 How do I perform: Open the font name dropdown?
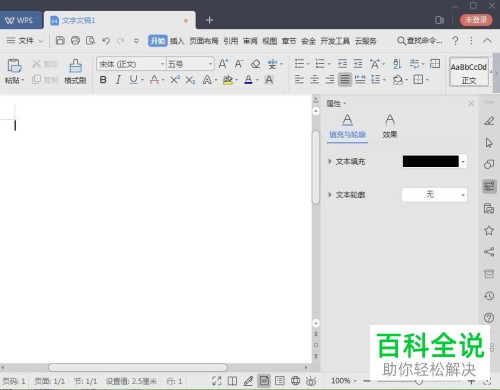162,64
